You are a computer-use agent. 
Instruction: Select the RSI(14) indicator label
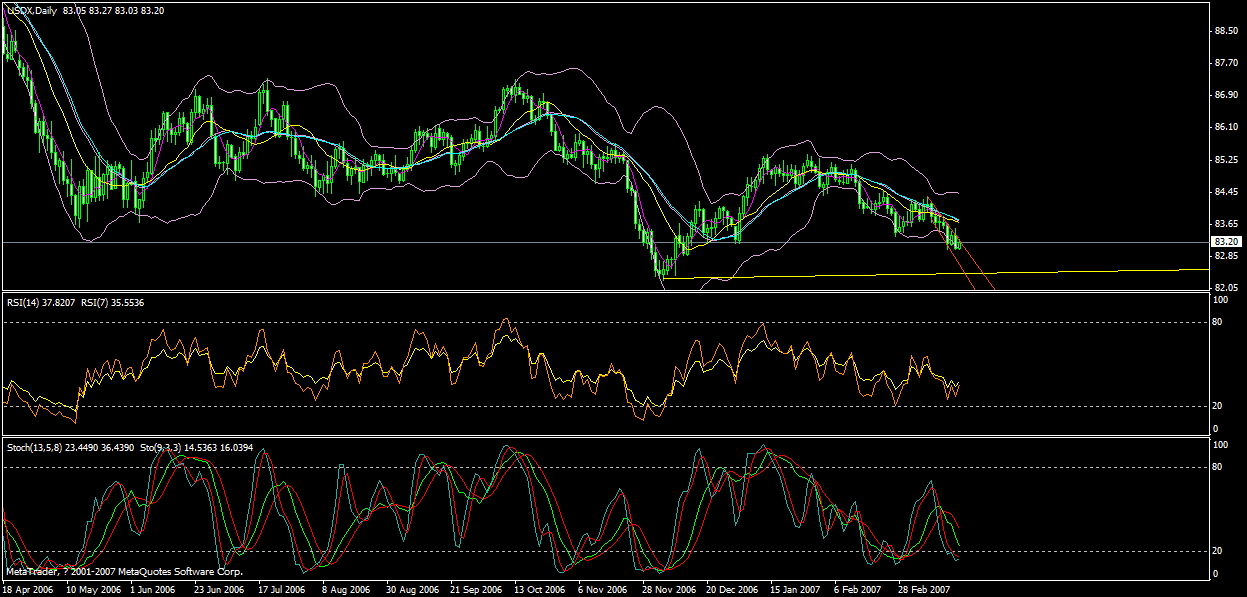(x=41, y=303)
